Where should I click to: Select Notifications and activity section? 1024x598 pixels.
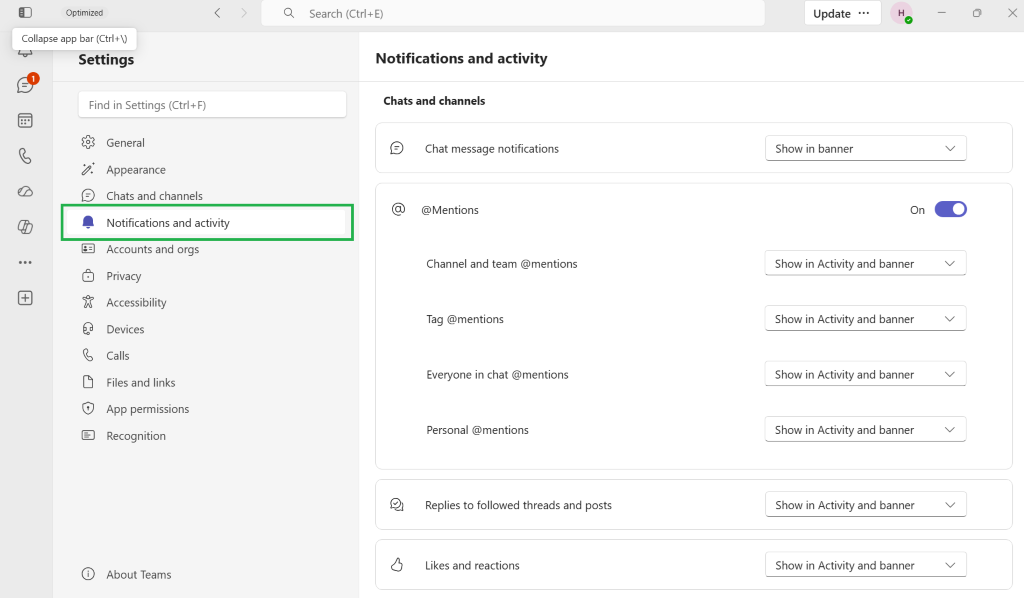[208, 223]
